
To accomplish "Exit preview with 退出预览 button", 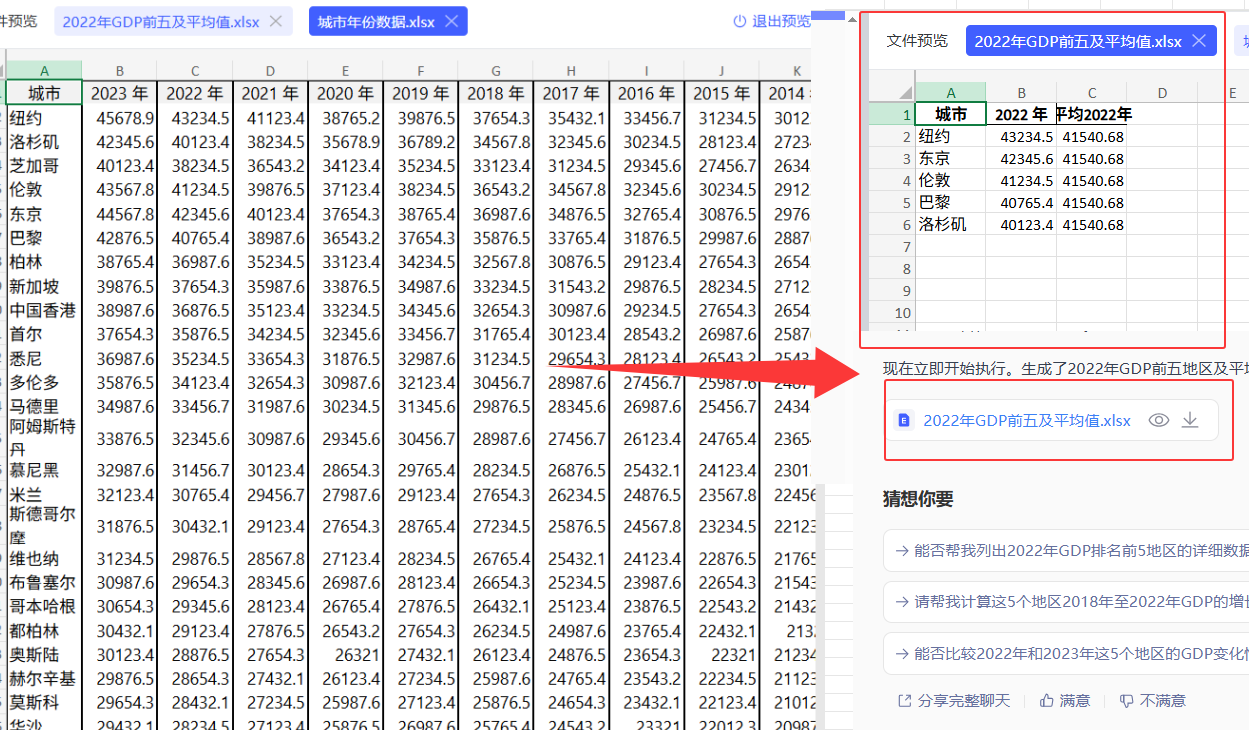I will point(772,21).
